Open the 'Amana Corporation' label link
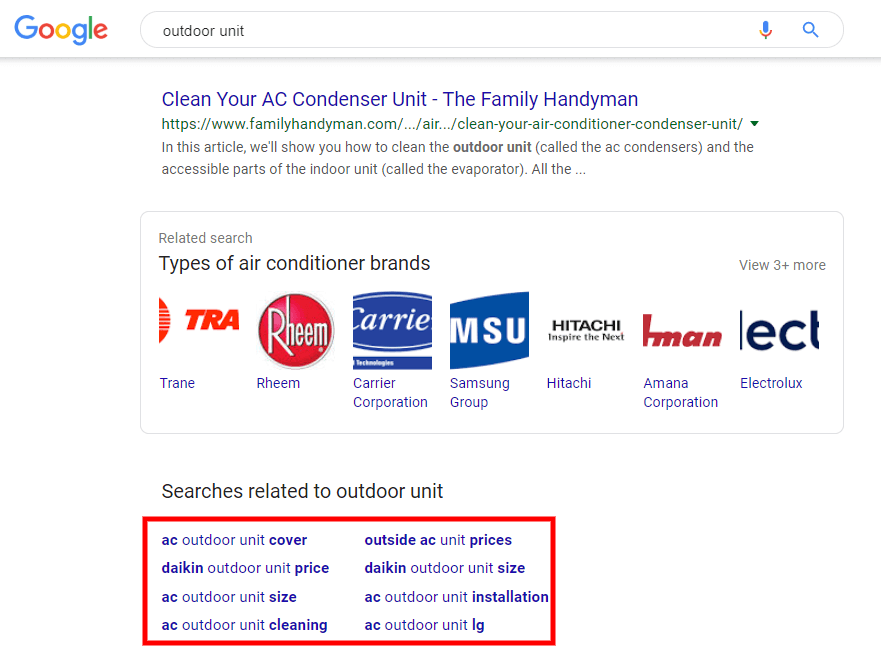The image size is (881, 657). tap(680, 393)
